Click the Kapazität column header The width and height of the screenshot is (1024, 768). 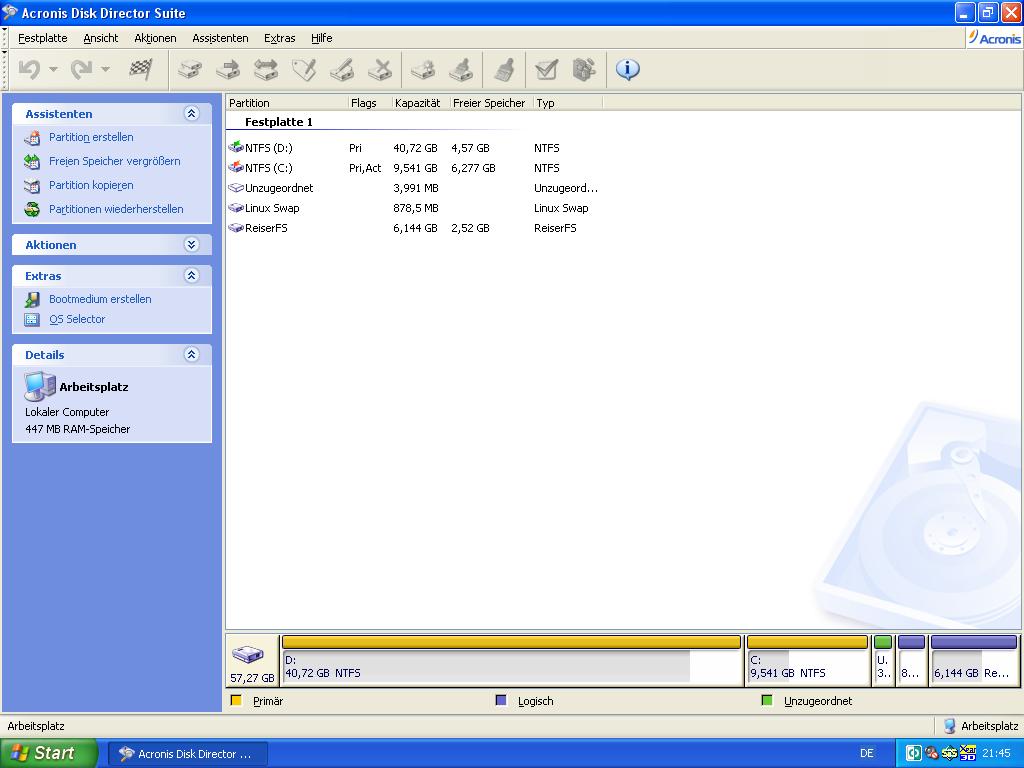point(421,103)
